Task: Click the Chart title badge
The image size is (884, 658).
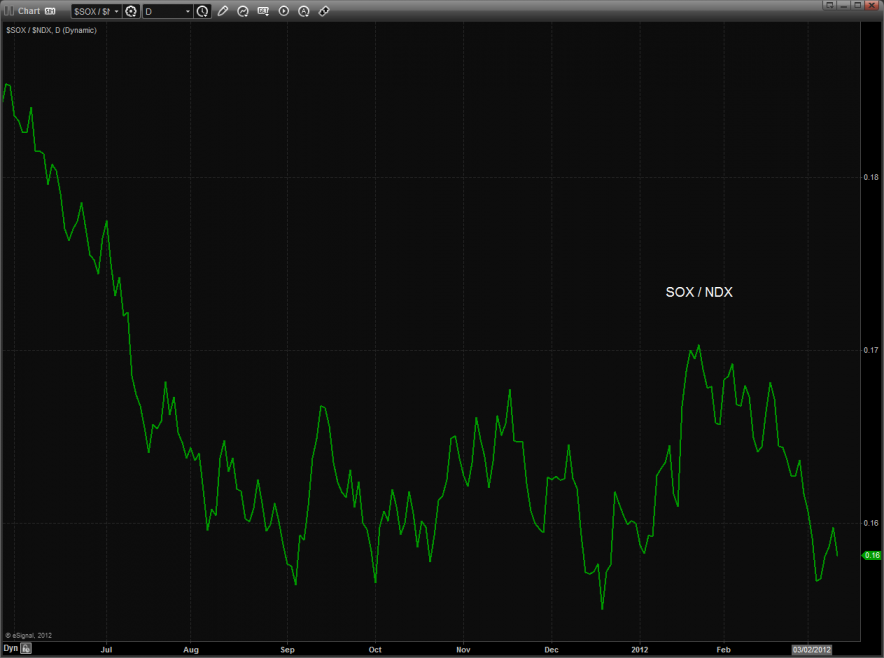Action: click(x=50, y=11)
